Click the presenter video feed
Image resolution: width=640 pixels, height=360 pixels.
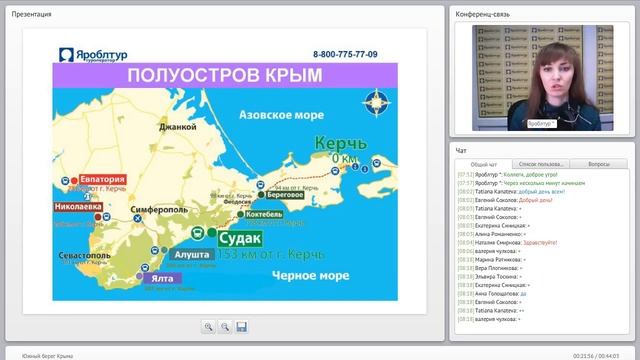[x=542, y=78]
